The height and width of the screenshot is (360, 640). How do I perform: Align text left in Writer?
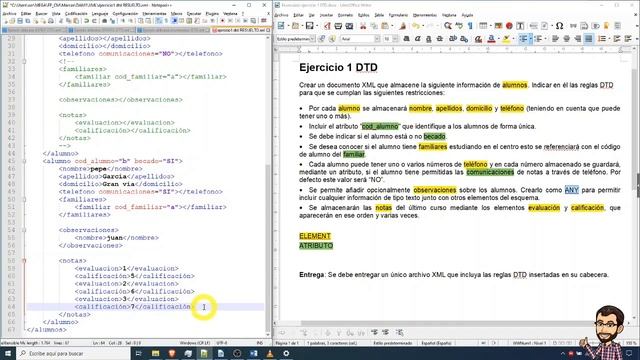(x=556, y=38)
